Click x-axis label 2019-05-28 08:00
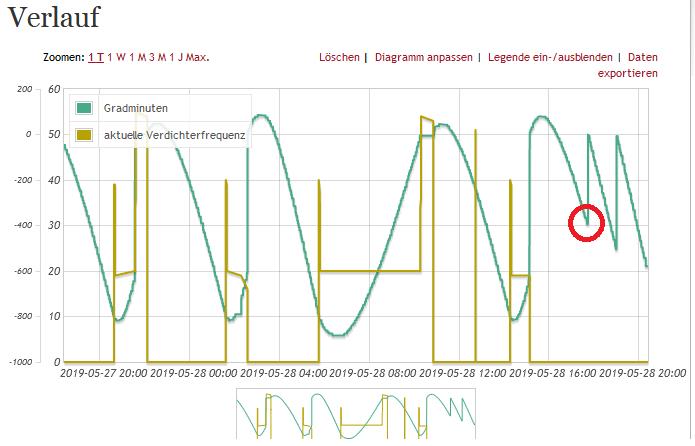This screenshot has width=695, height=446. click(x=373, y=373)
